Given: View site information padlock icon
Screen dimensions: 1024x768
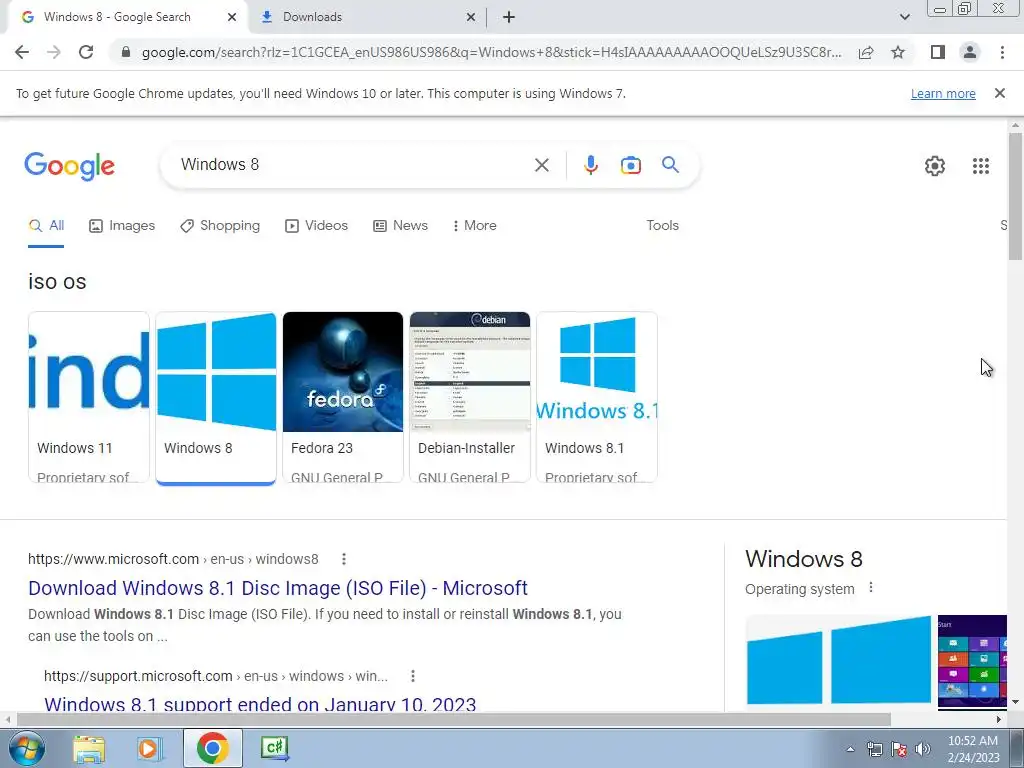Looking at the screenshot, I should tap(126, 52).
